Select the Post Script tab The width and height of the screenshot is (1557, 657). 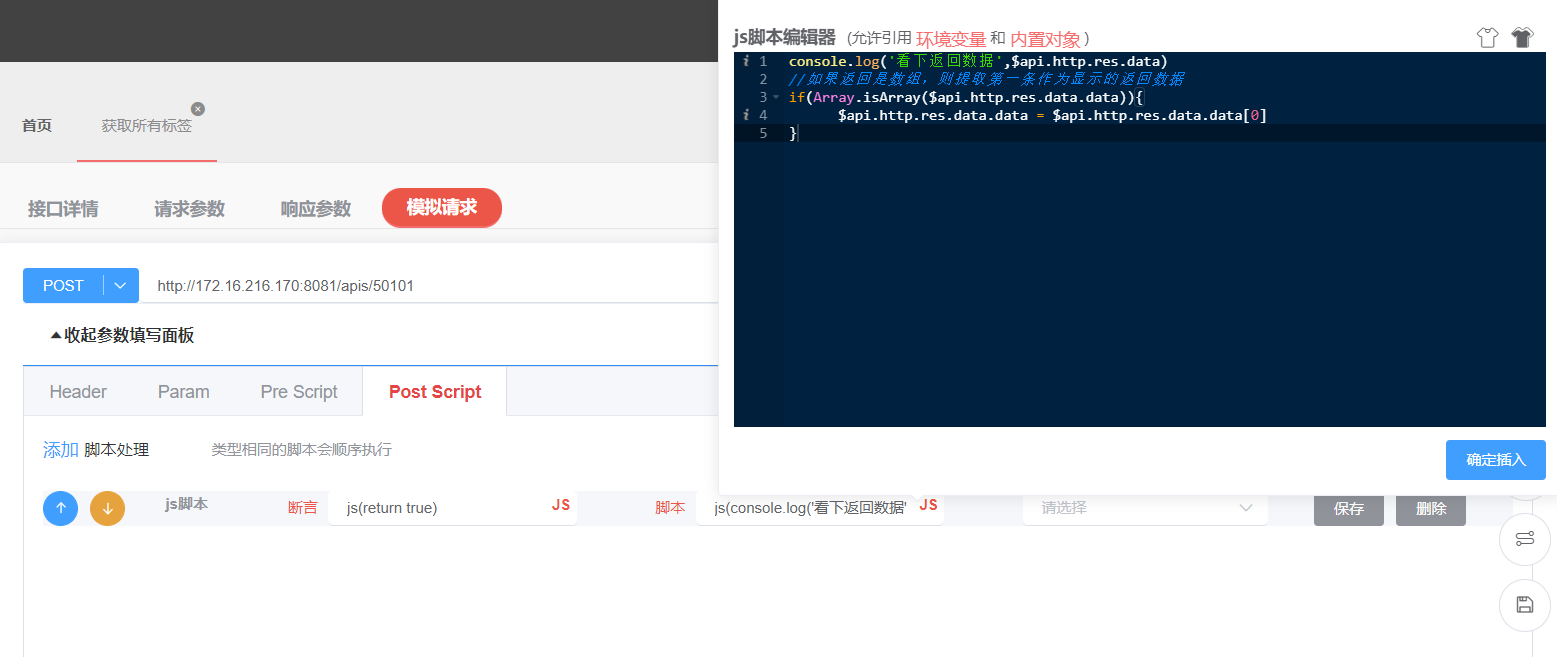[x=435, y=392]
